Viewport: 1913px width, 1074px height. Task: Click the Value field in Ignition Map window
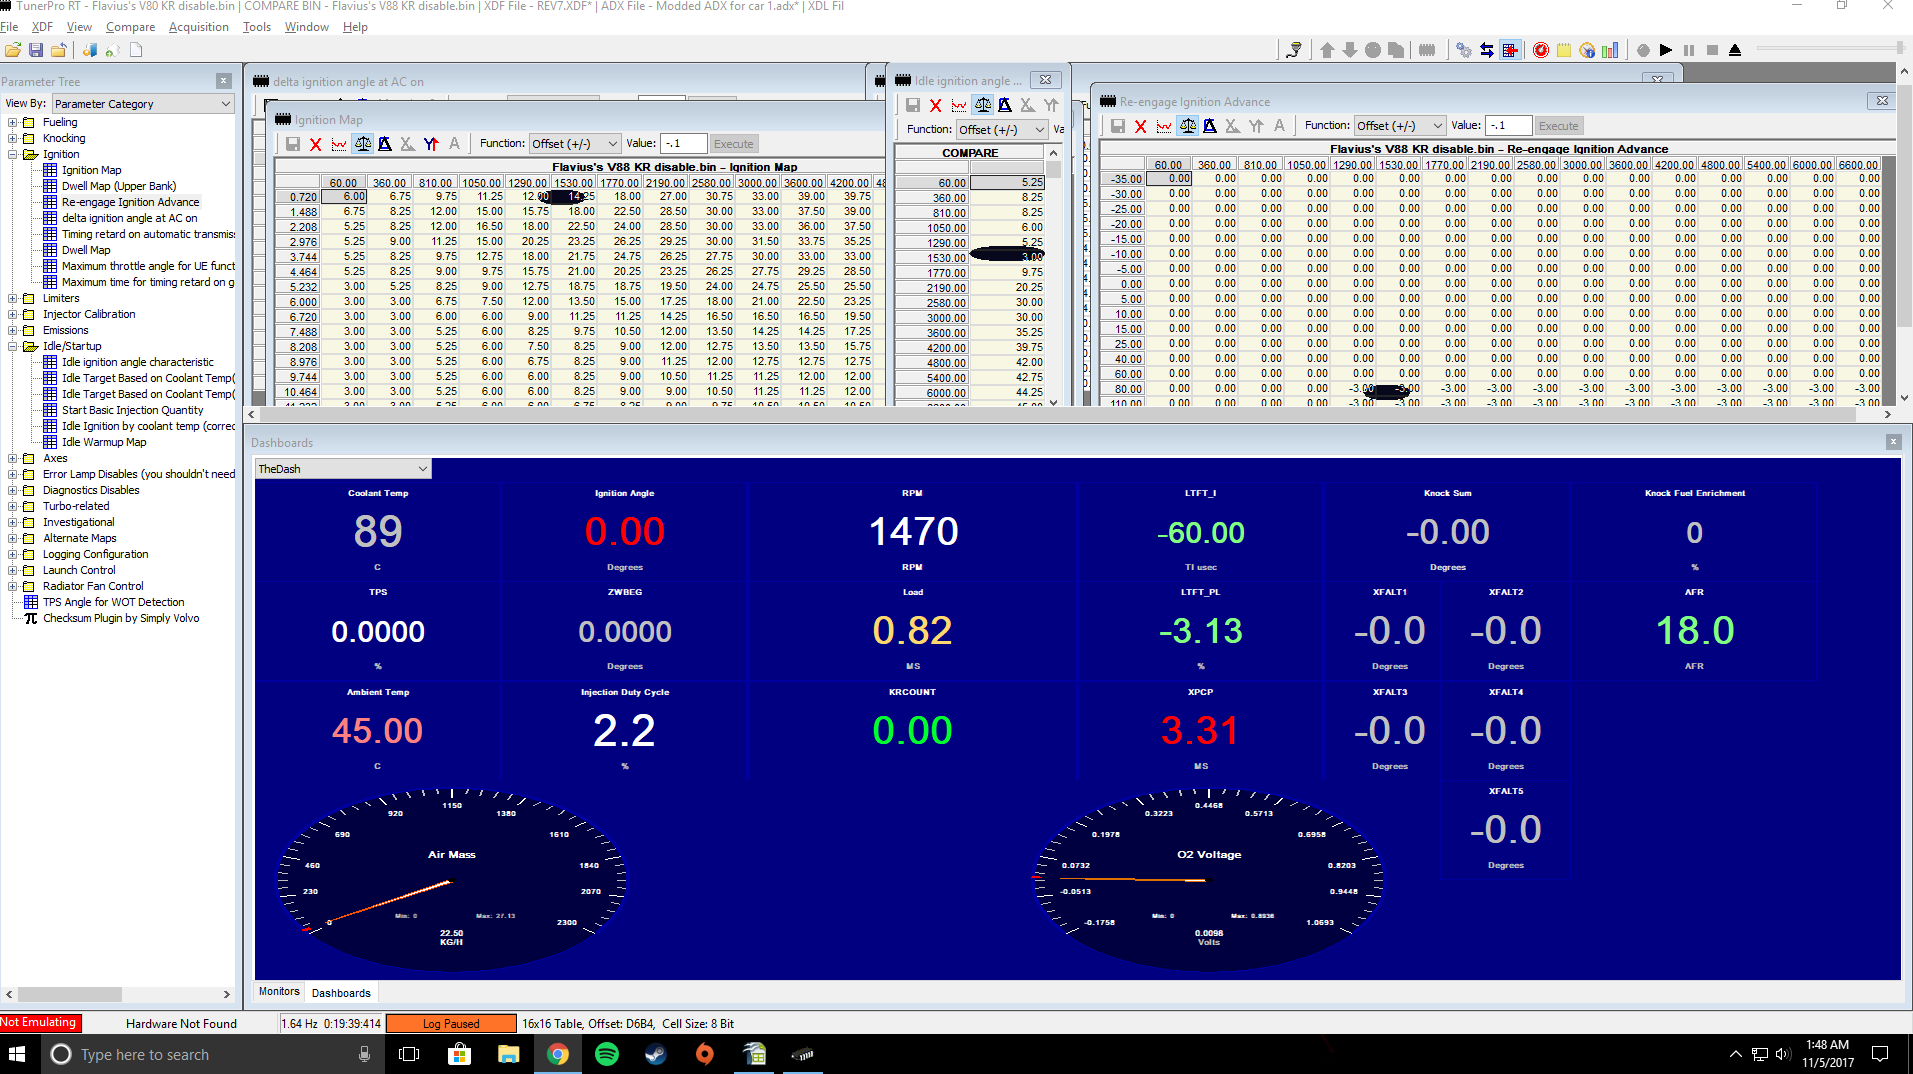click(684, 144)
